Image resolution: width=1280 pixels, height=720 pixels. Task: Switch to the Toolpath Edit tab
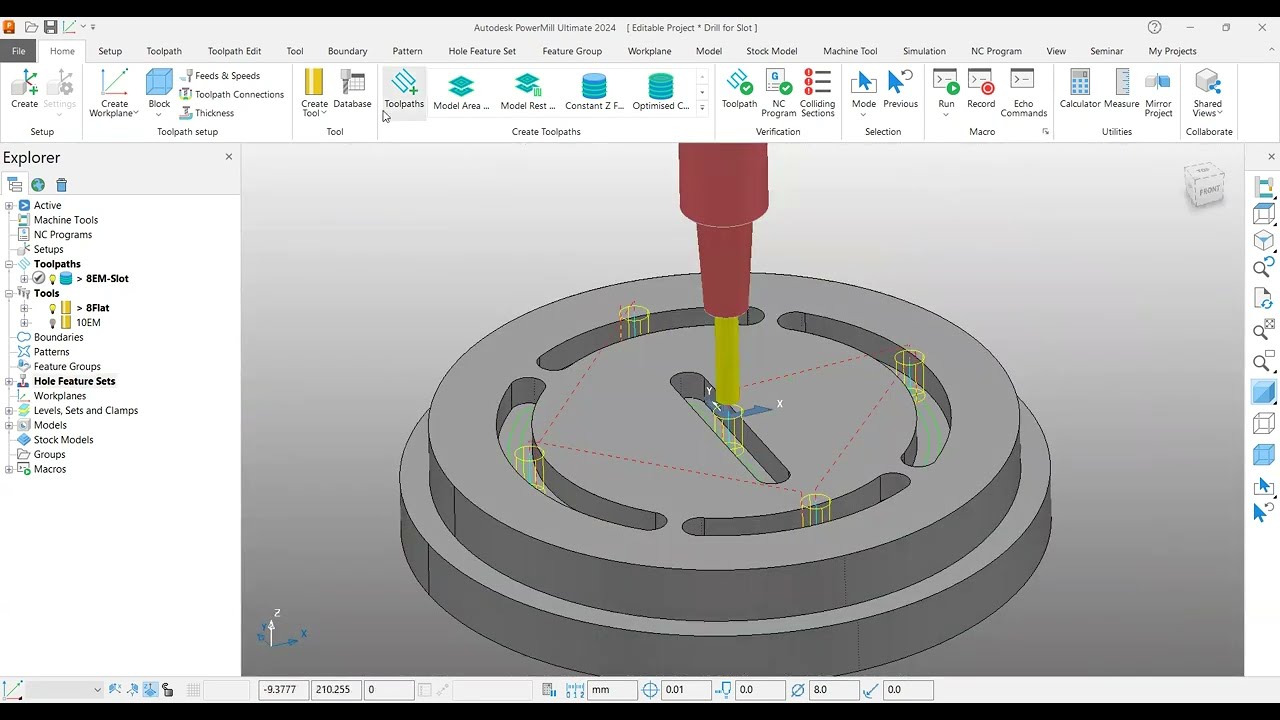[x=234, y=51]
